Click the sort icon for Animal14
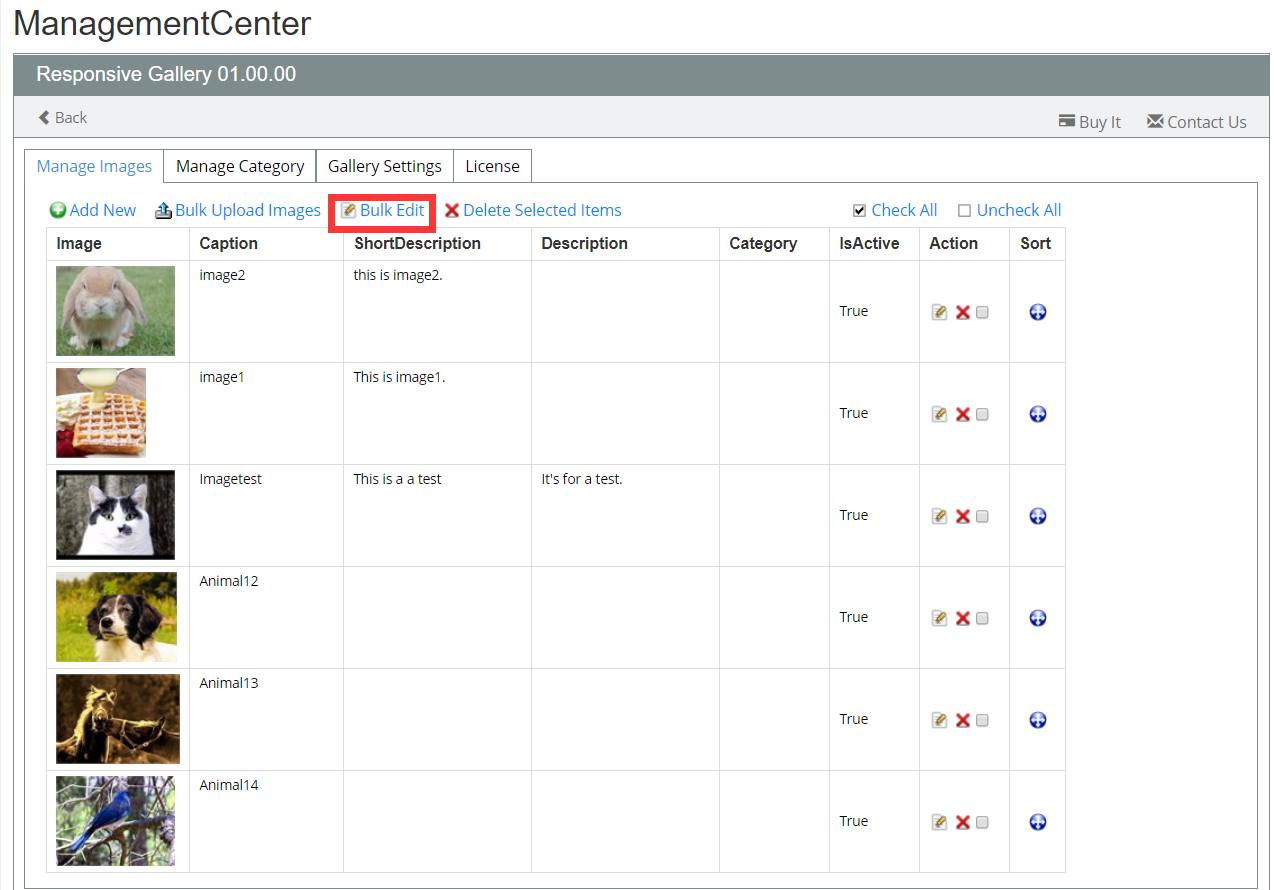The image size is (1274, 890). (x=1037, y=822)
